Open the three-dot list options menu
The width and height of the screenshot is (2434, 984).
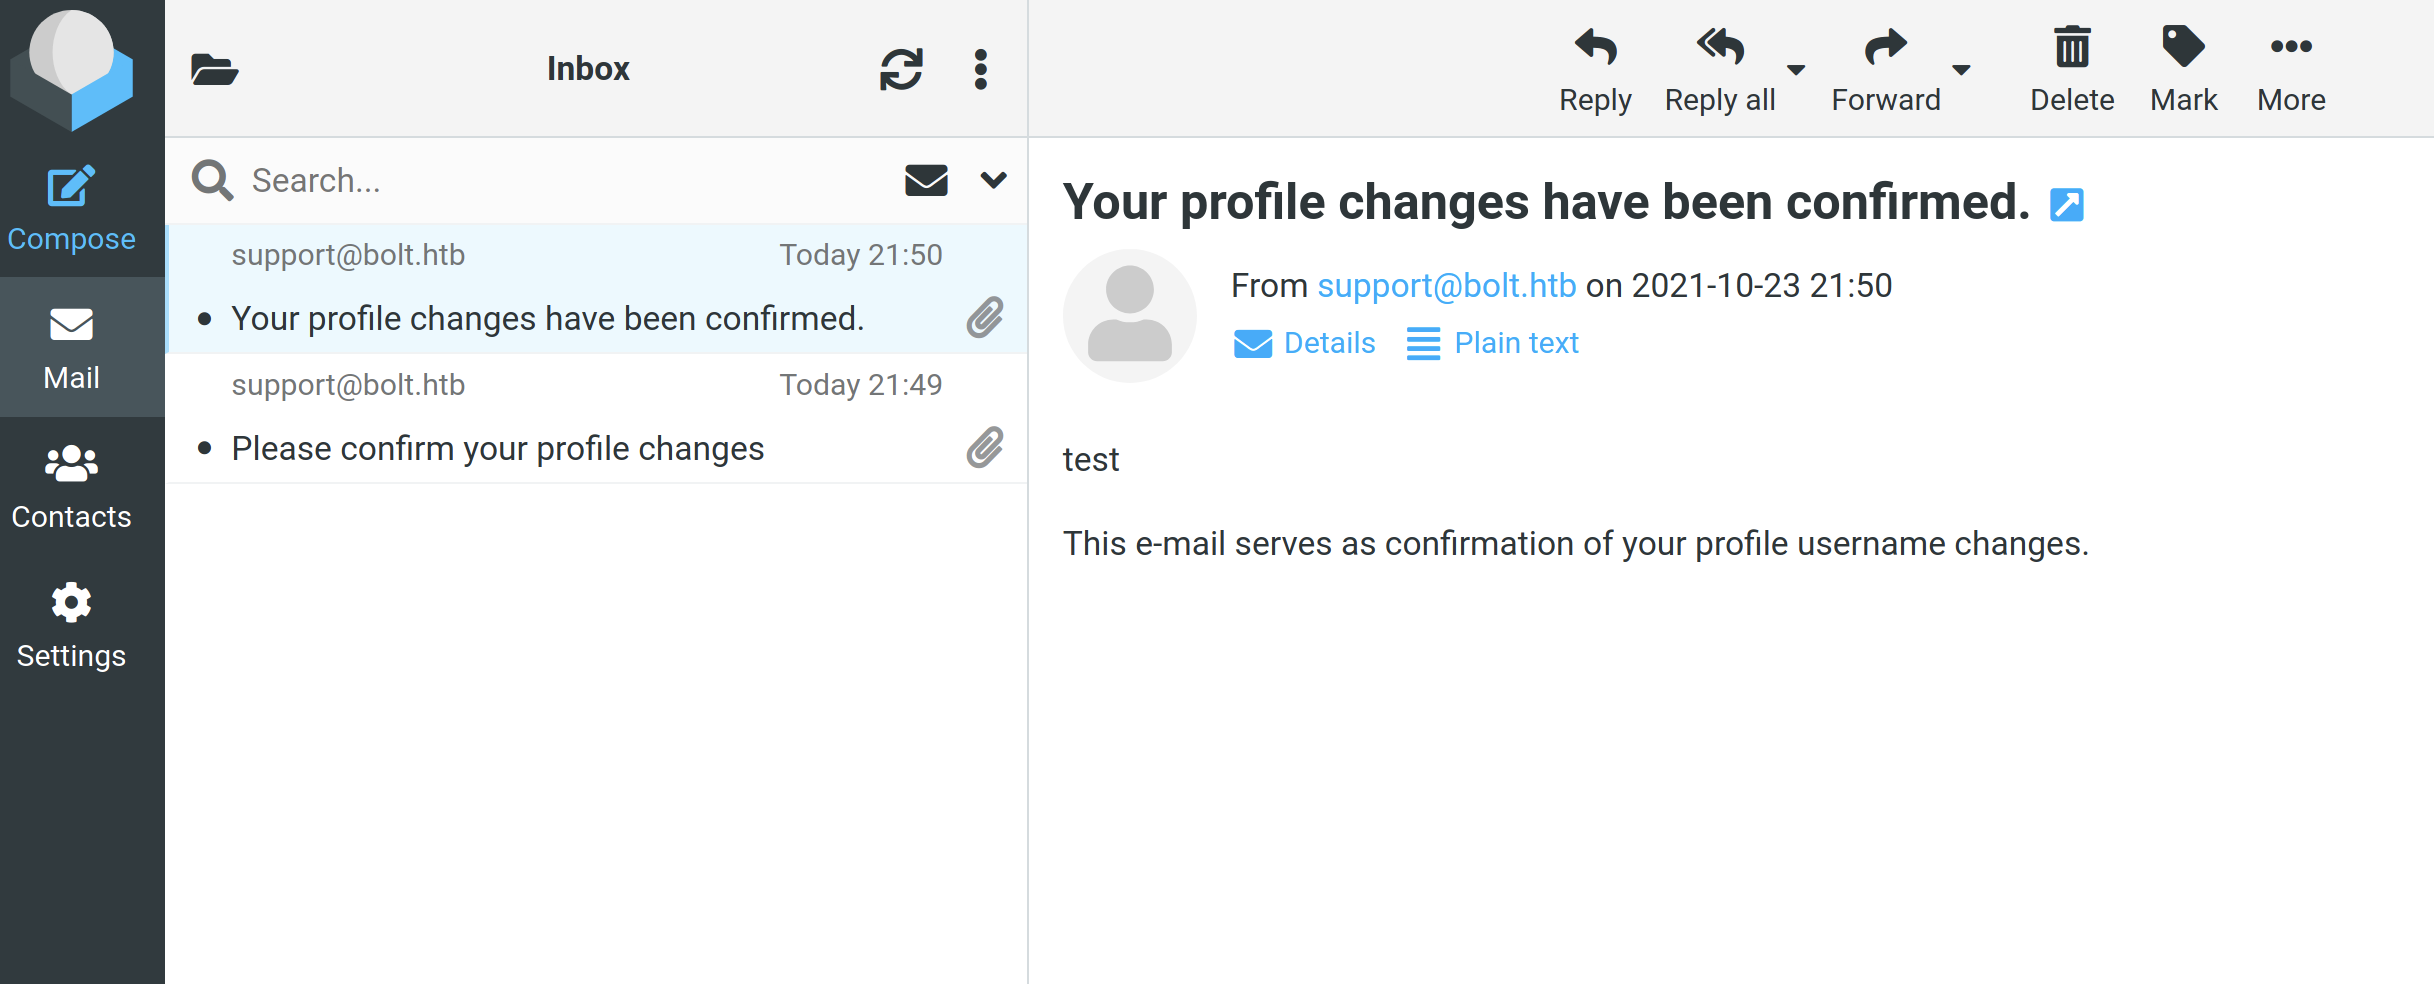pyautogui.click(x=981, y=70)
